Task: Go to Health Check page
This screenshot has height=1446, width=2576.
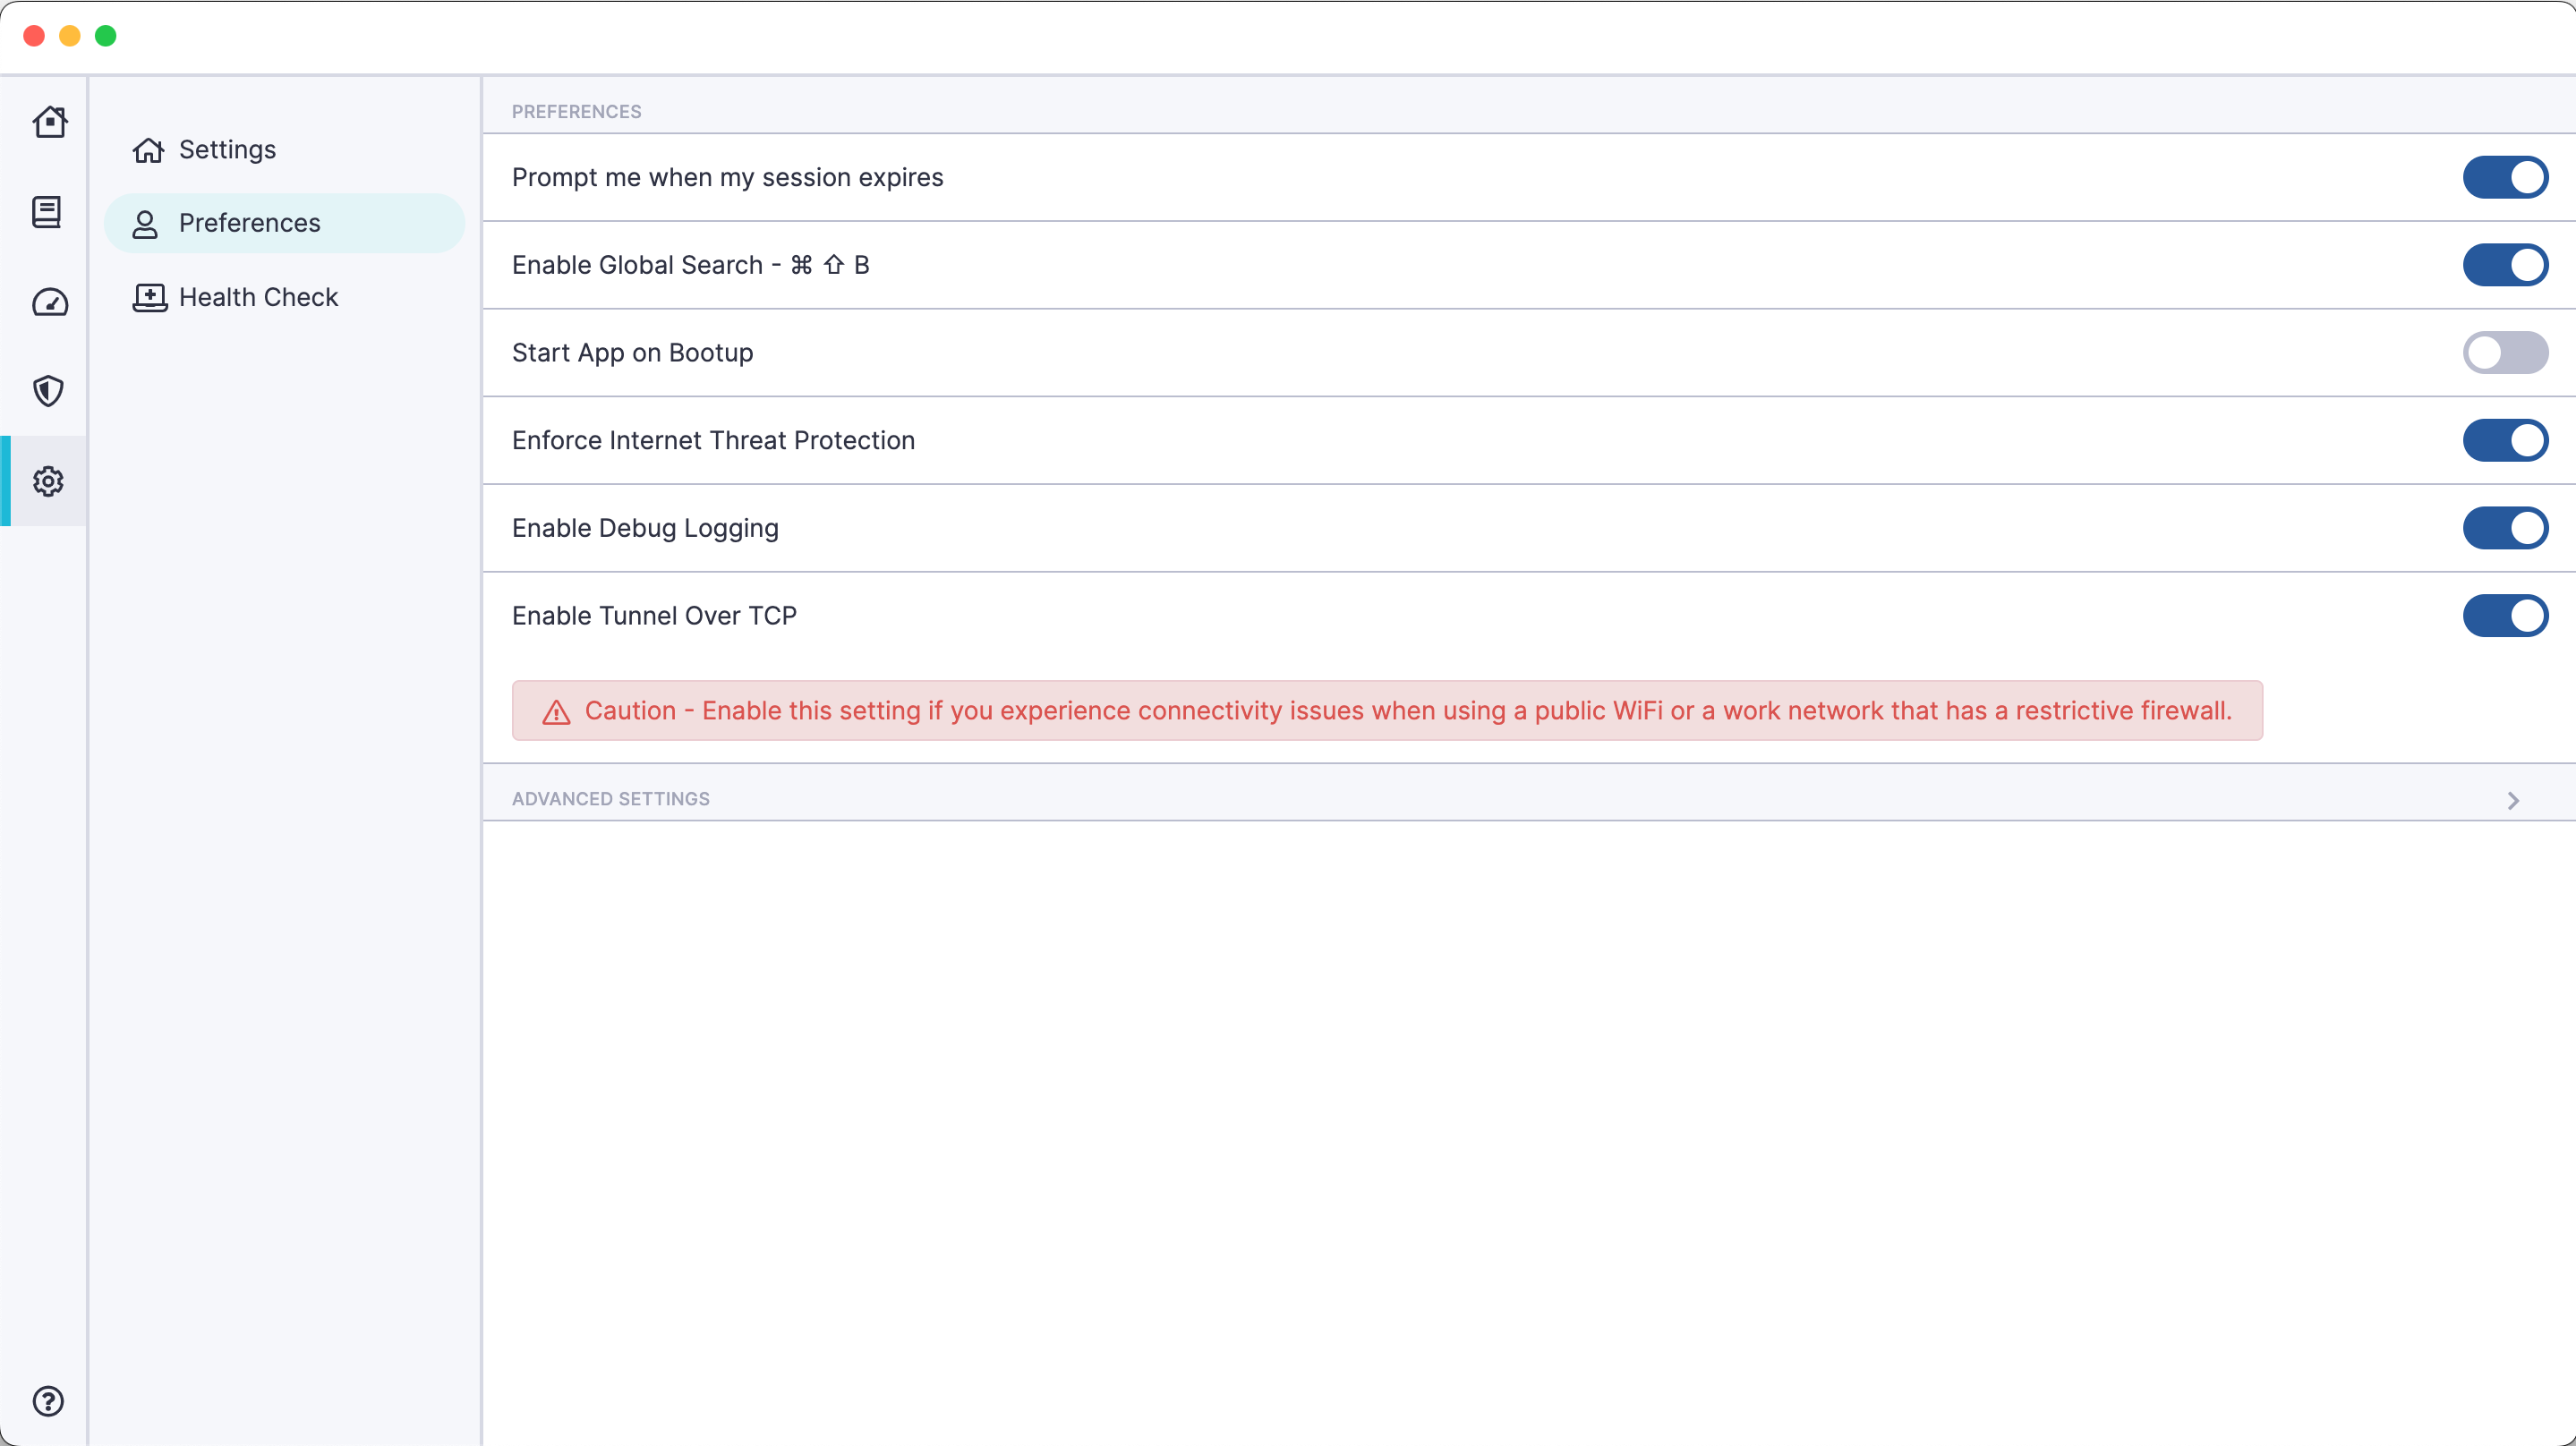Action: (258, 297)
